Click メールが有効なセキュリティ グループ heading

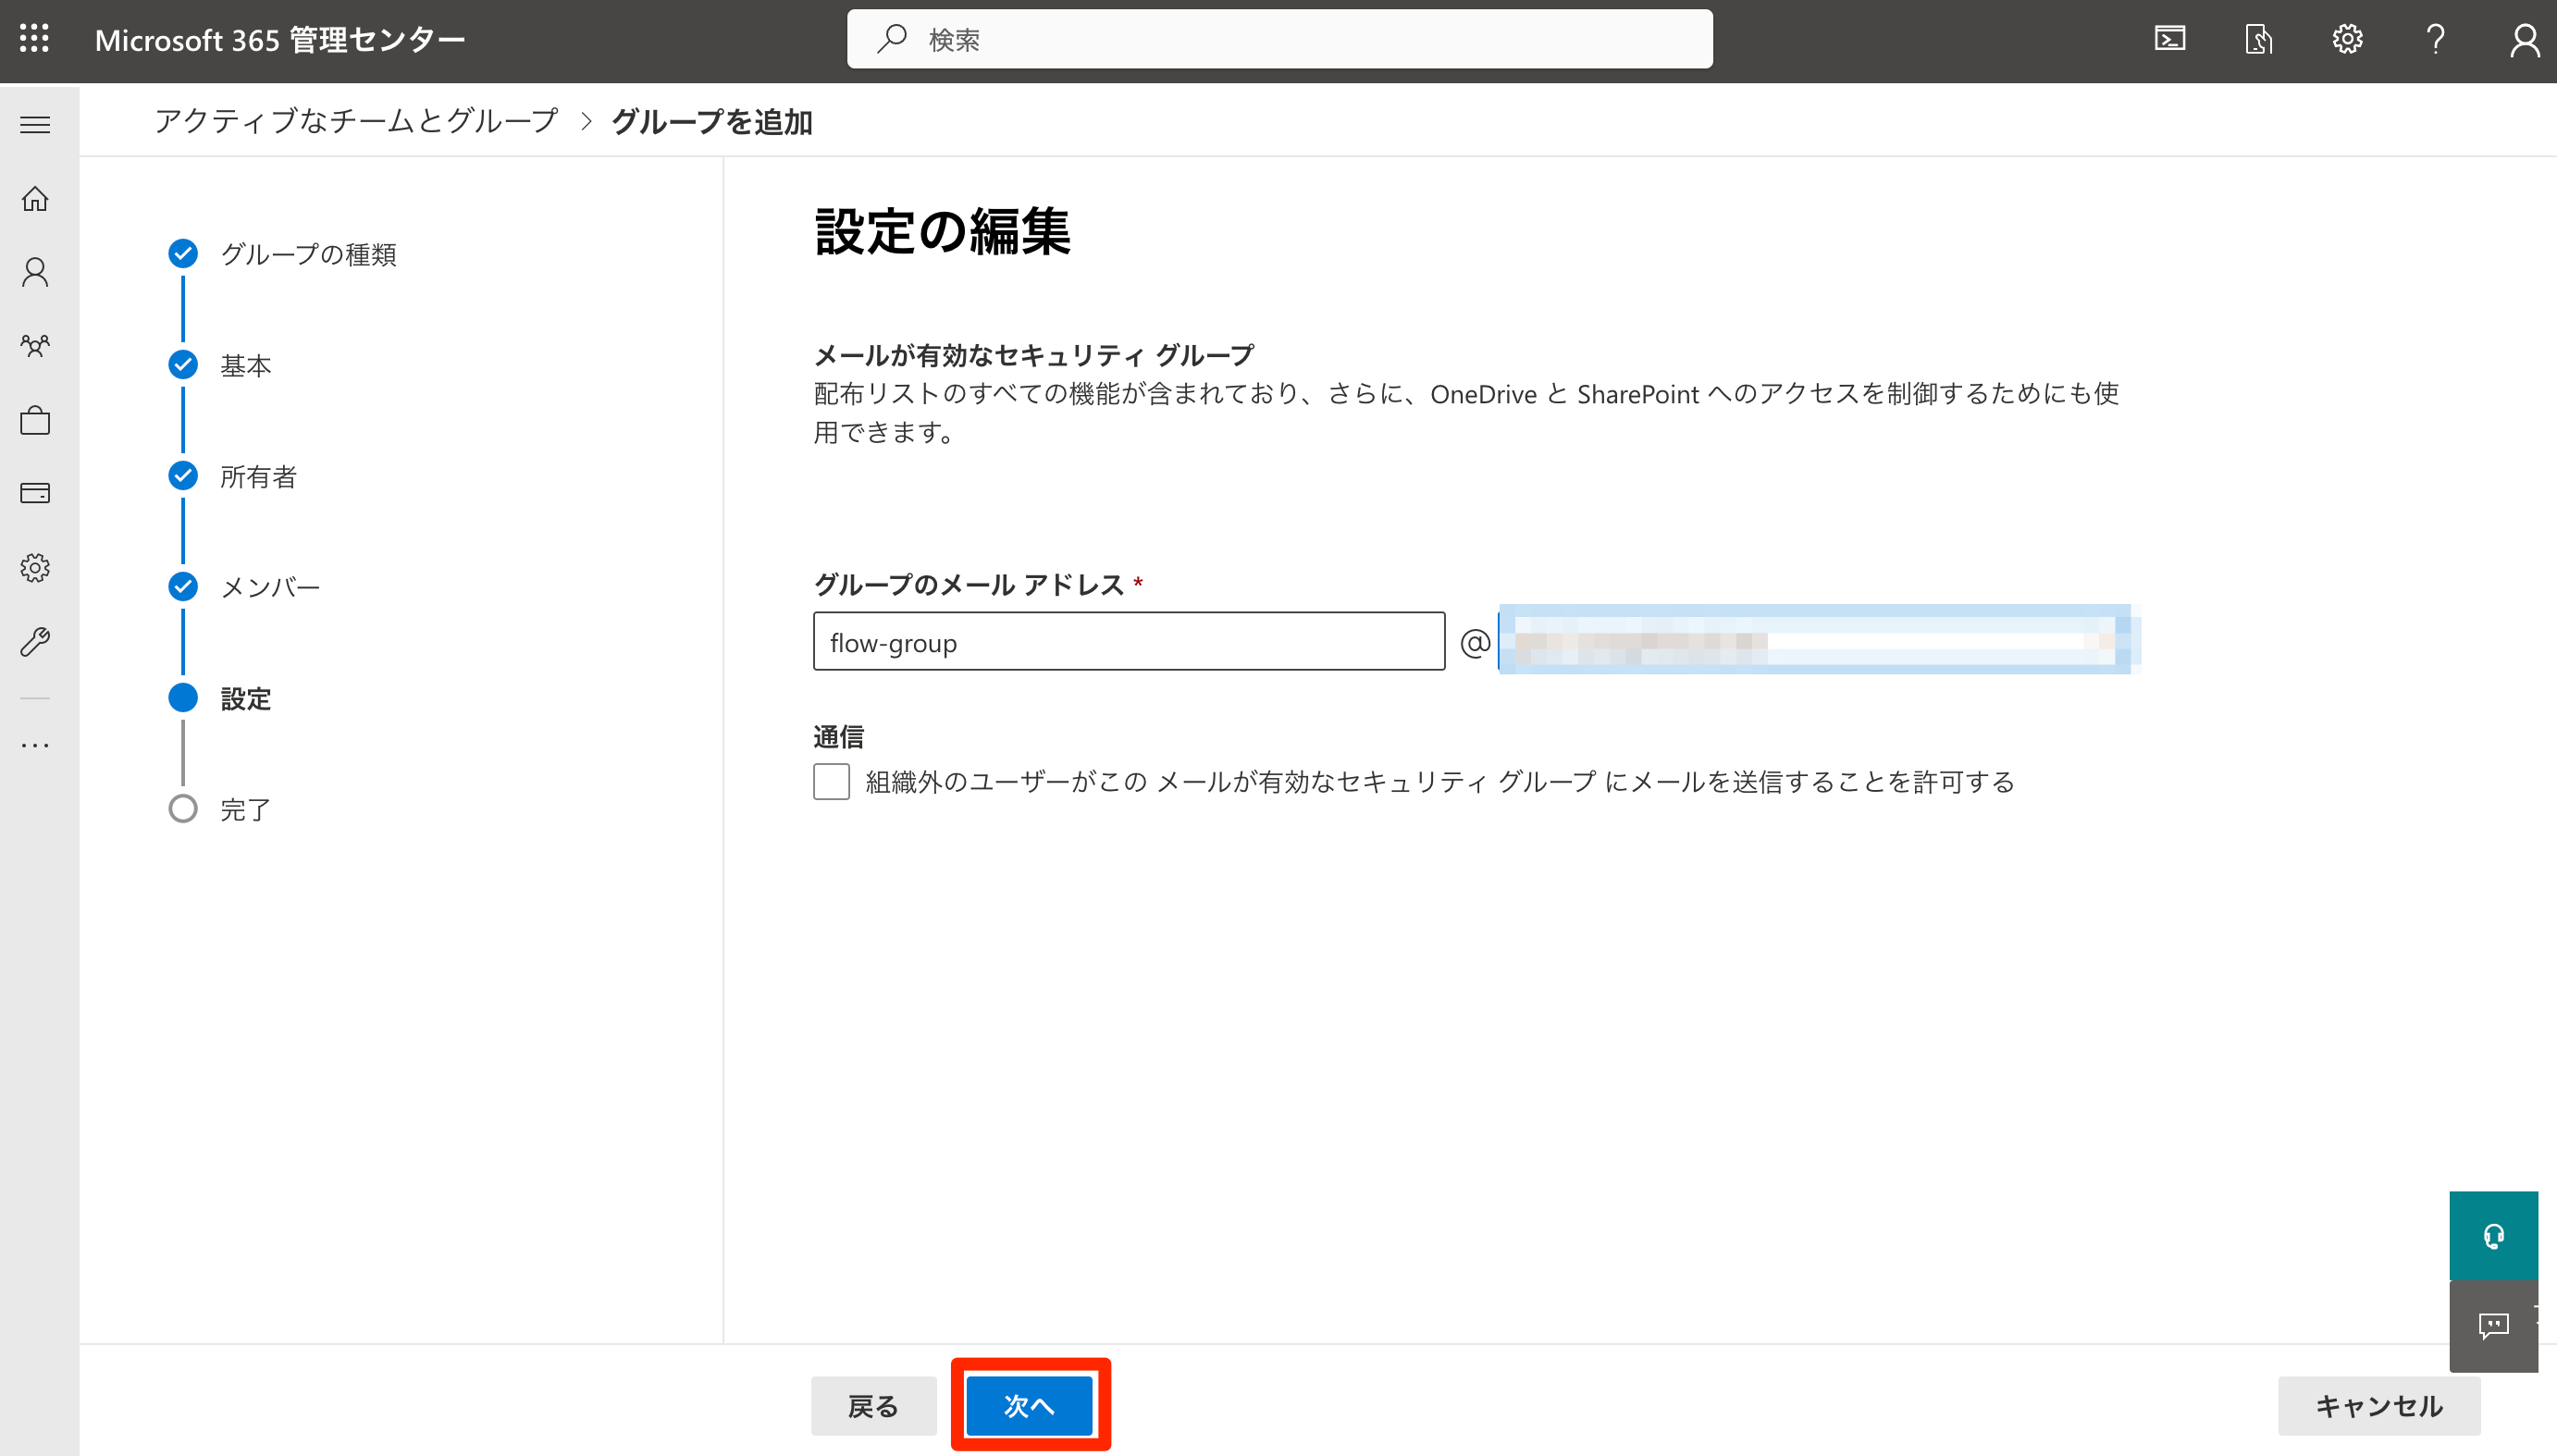1034,355
